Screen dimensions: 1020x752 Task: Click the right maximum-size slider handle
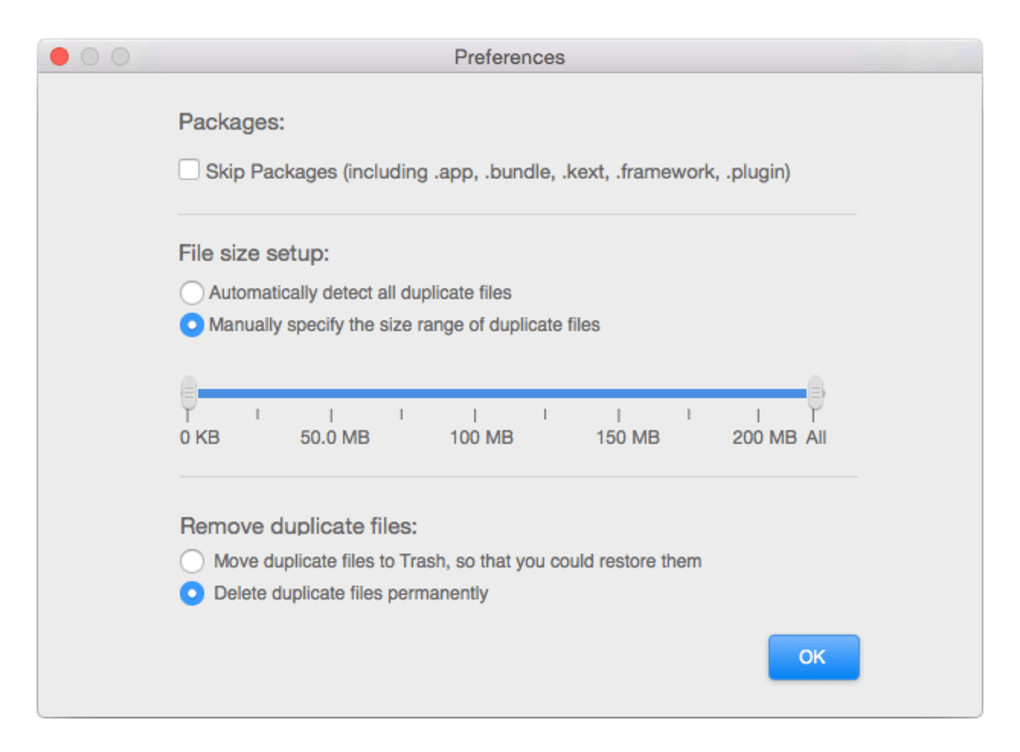(815, 392)
